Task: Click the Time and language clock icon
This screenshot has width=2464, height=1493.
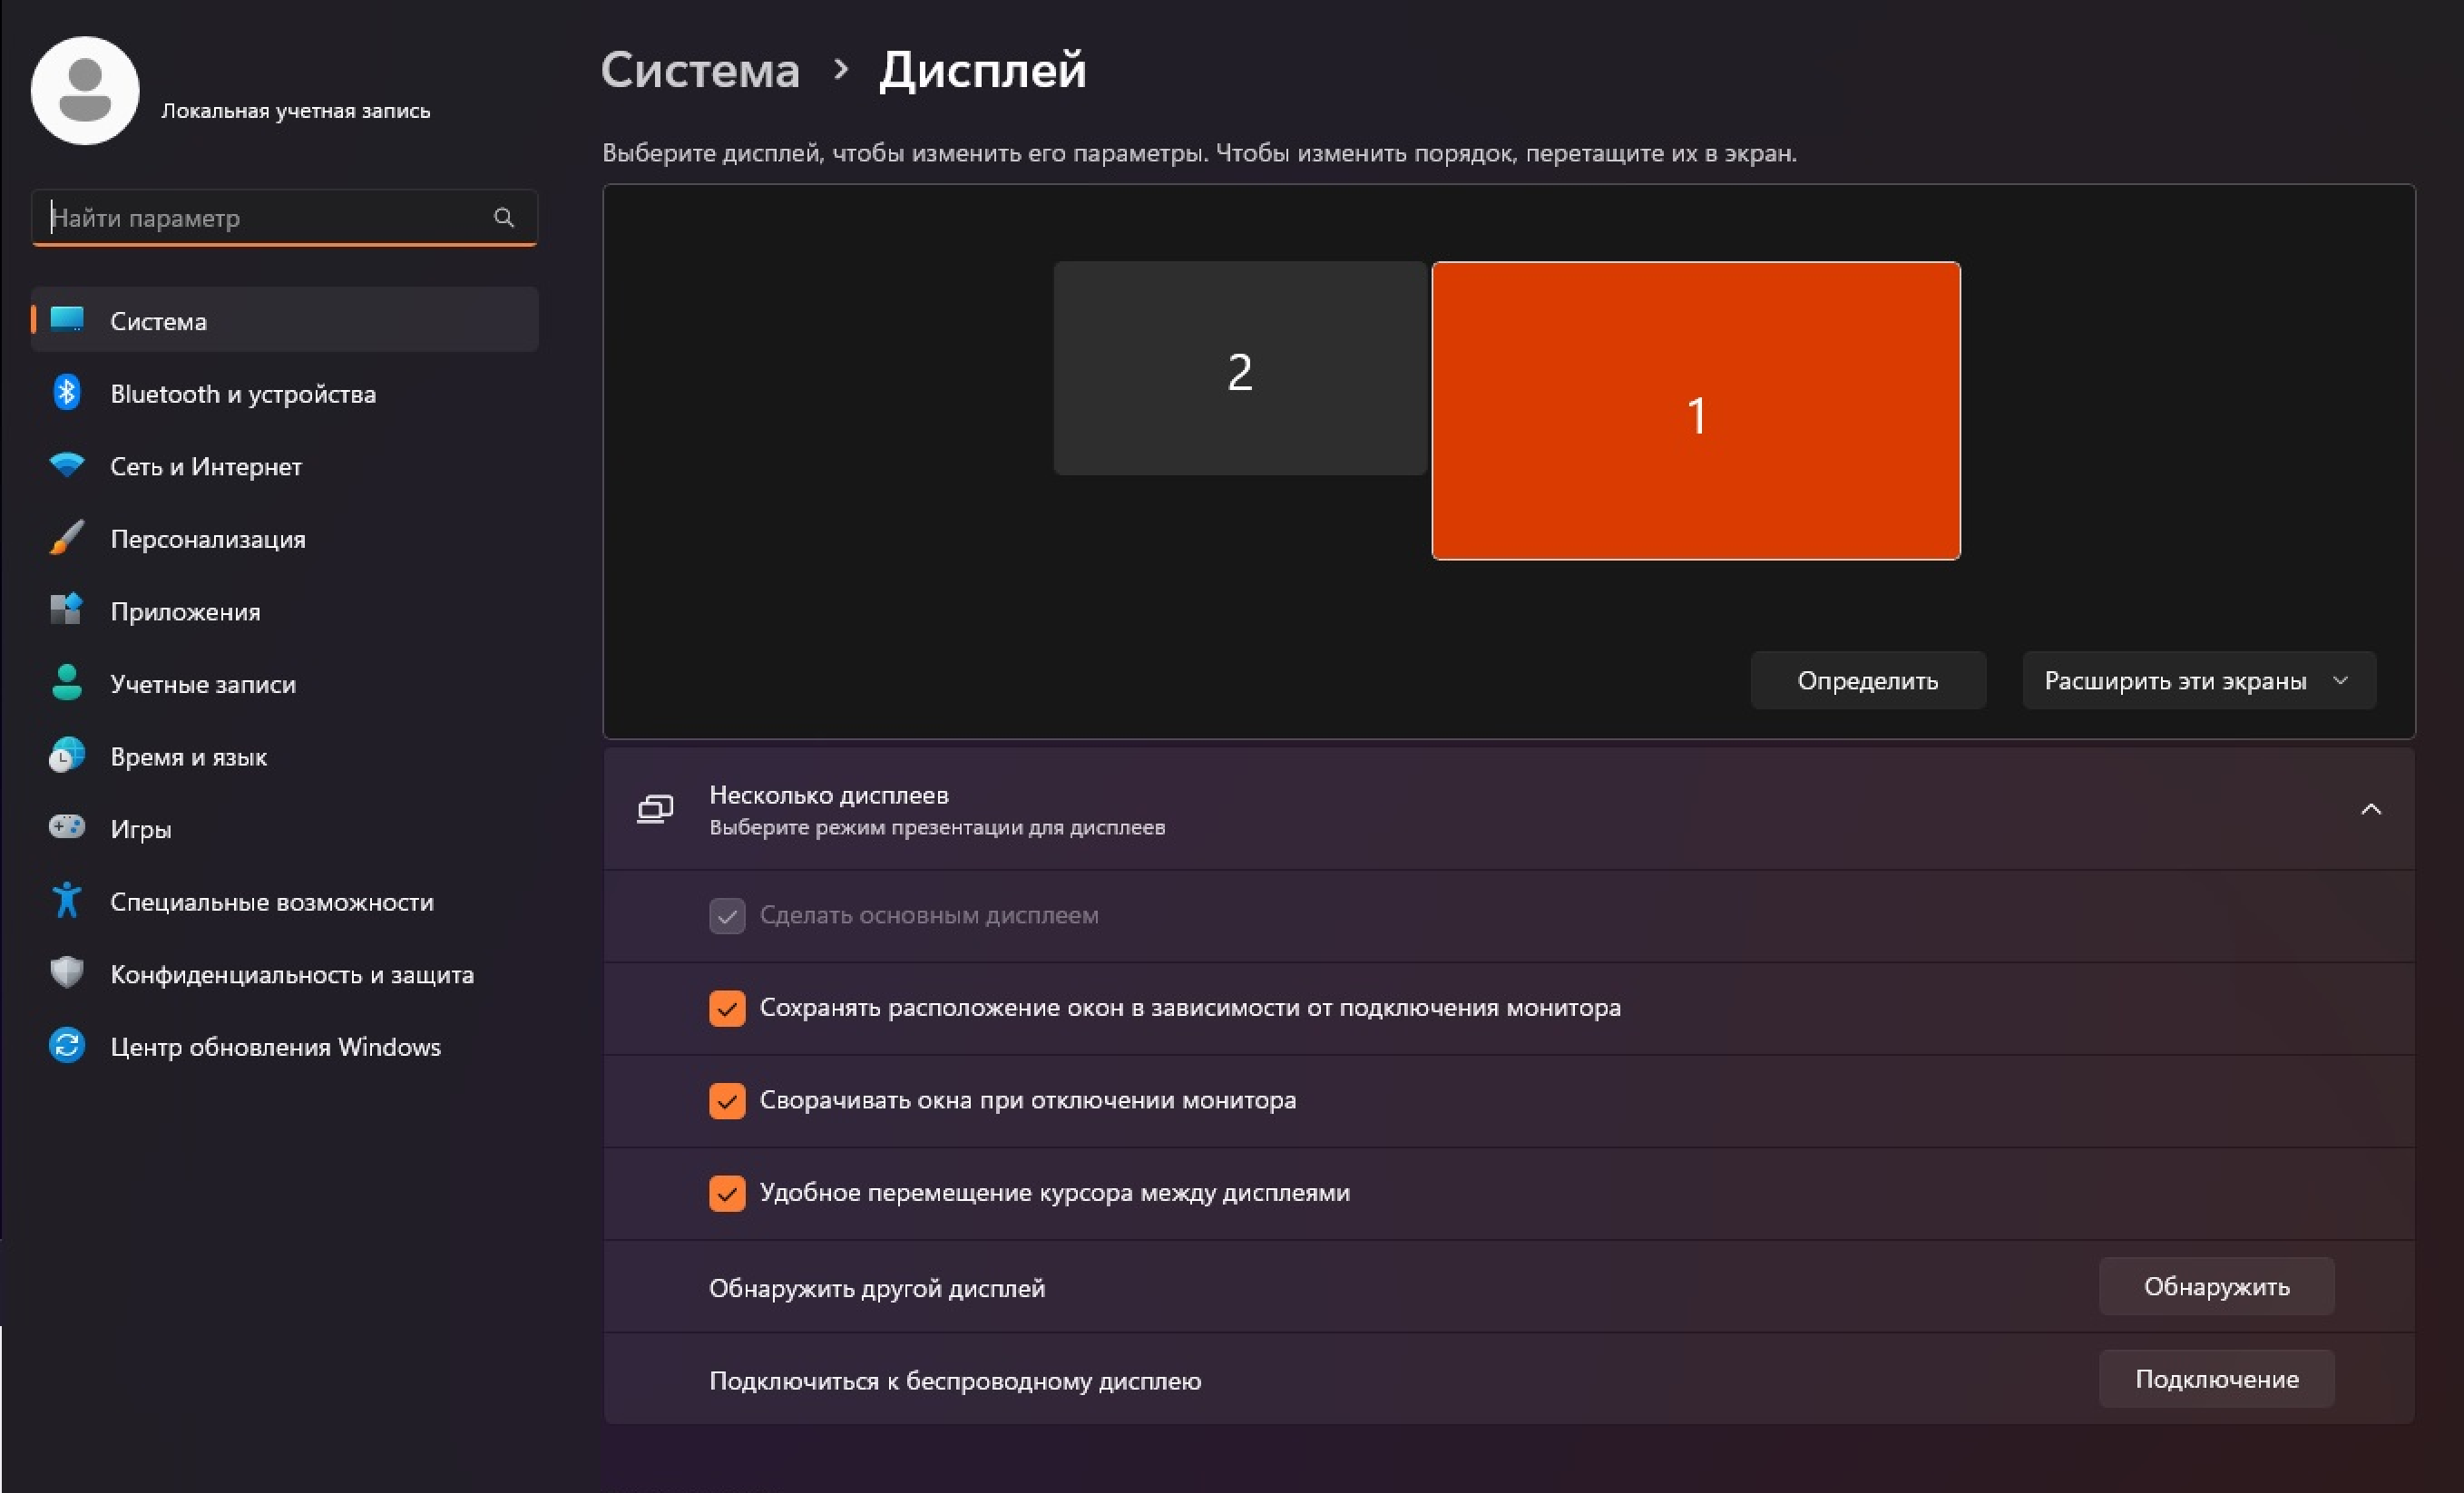Action: pos(67,756)
